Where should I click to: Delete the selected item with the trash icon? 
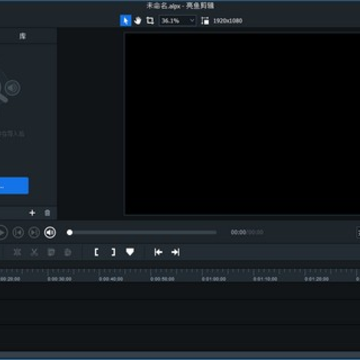tap(47, 213)
